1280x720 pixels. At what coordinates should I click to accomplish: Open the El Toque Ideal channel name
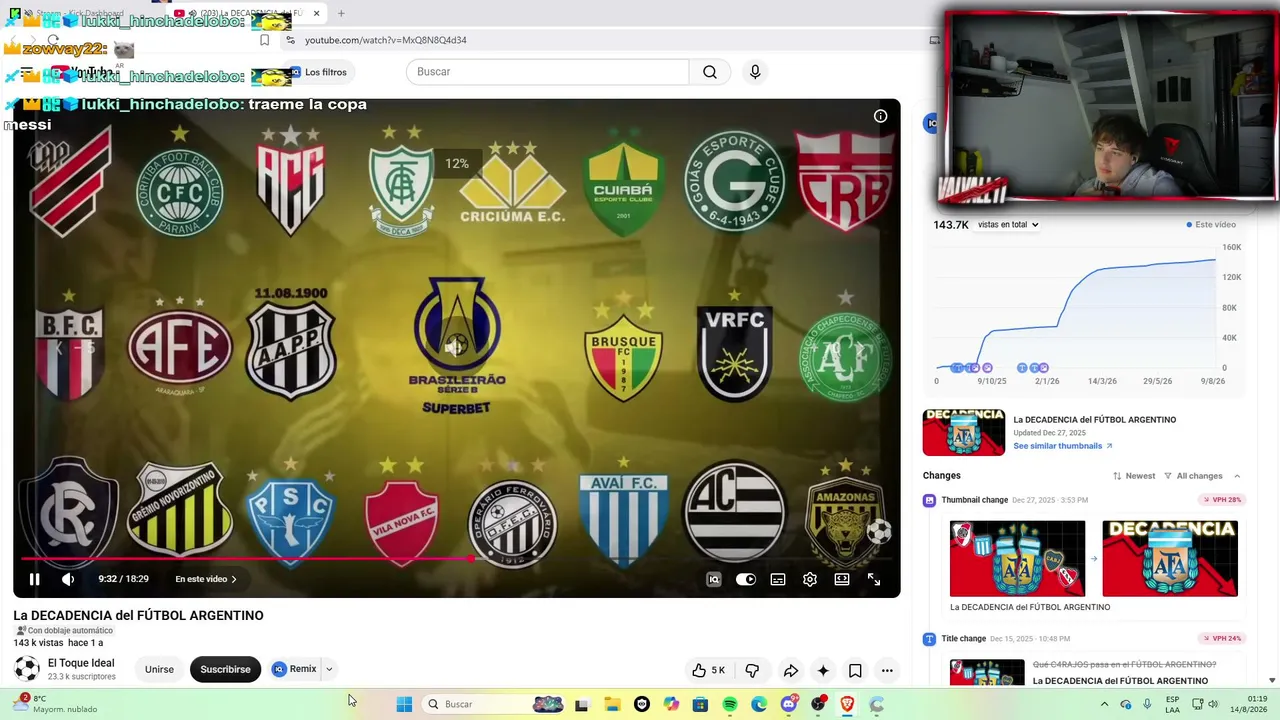click(81, 663)
